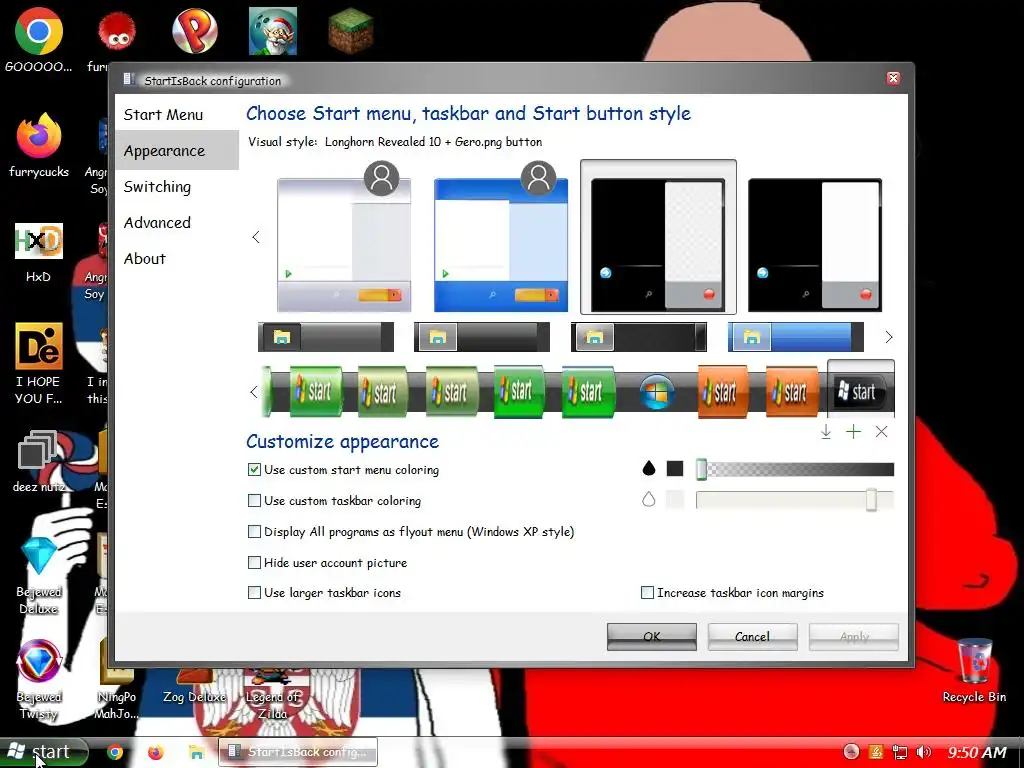Click the Cancel button

[752, 637]
